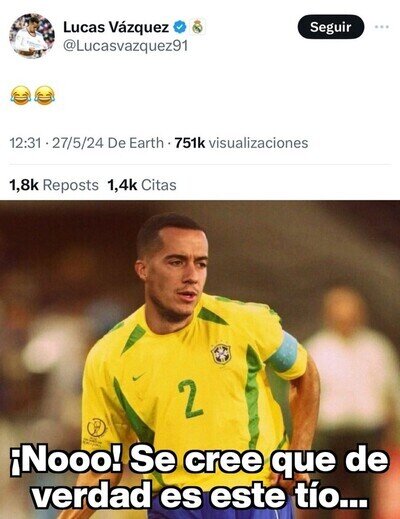Image resolution: width=400 pixels, height=519 pixels.
Task: Open the round profile avatar picture
Action: 32,36
